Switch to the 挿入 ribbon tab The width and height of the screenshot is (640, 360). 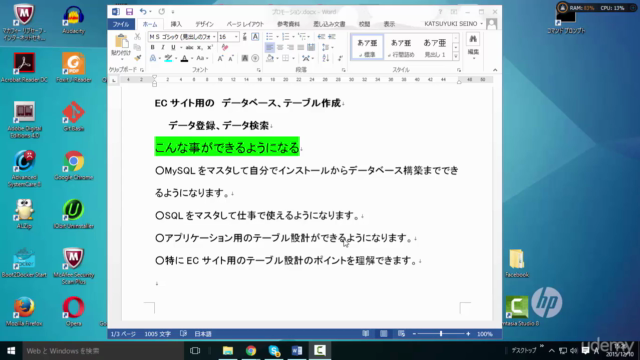tap(176, 24)
